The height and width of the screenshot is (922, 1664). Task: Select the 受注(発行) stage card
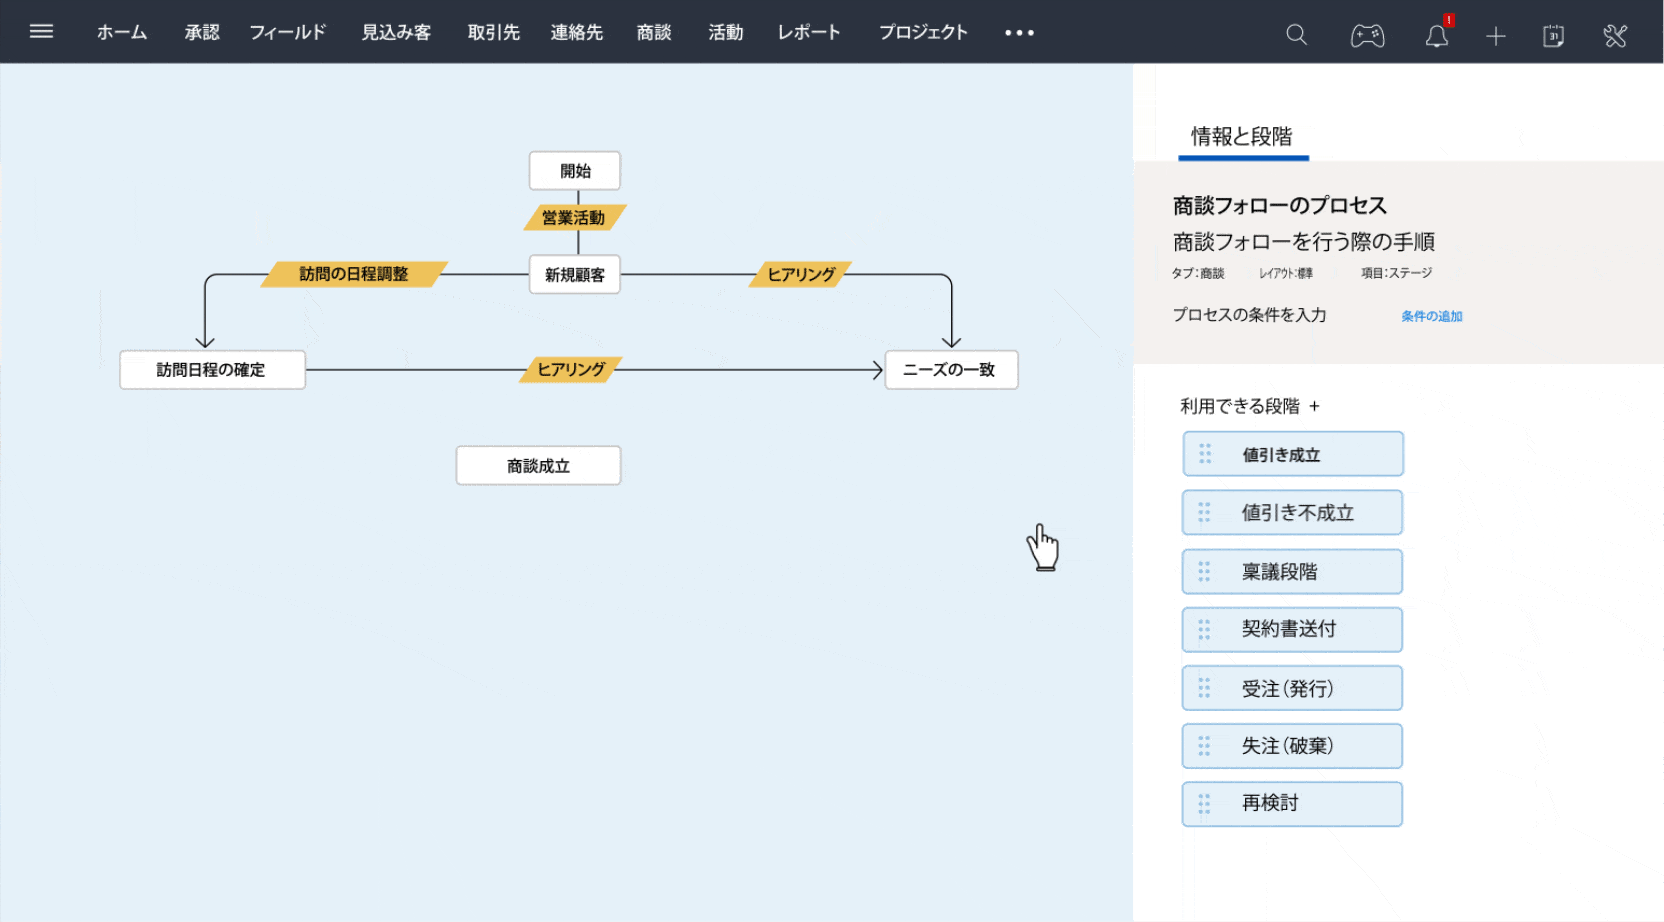(1293, 688)
